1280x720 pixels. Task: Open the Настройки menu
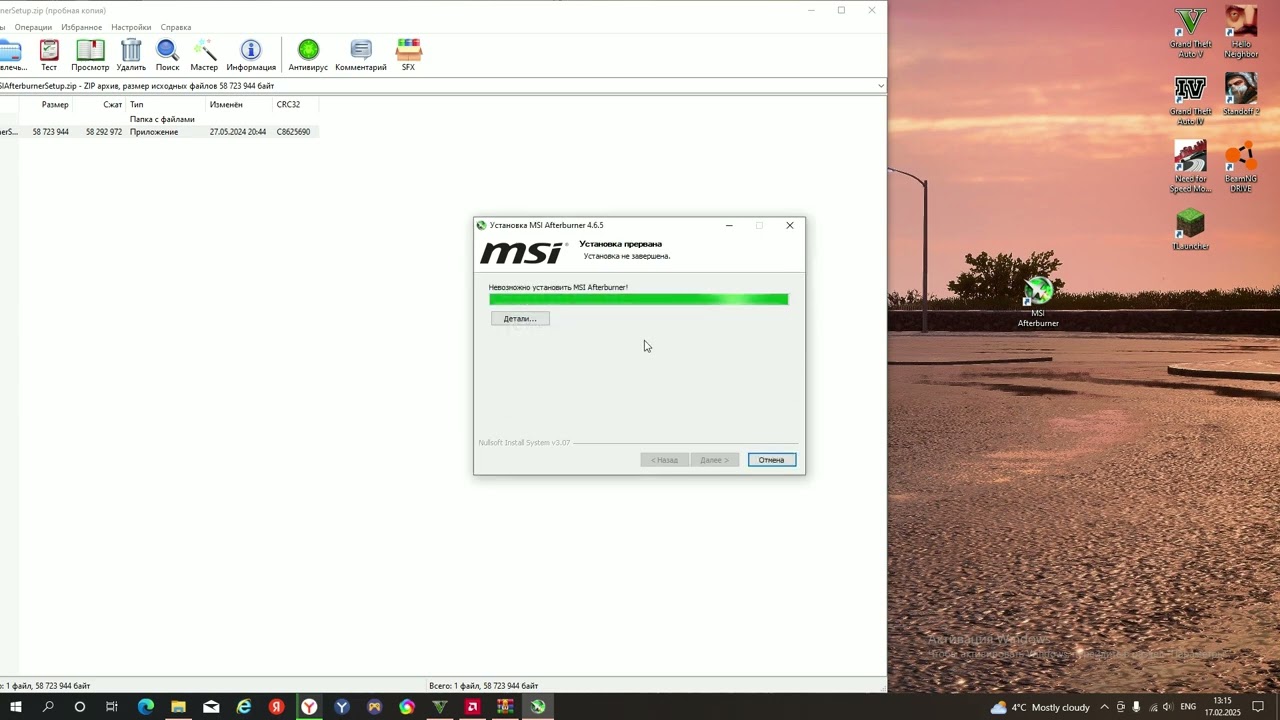coord(131,27)
